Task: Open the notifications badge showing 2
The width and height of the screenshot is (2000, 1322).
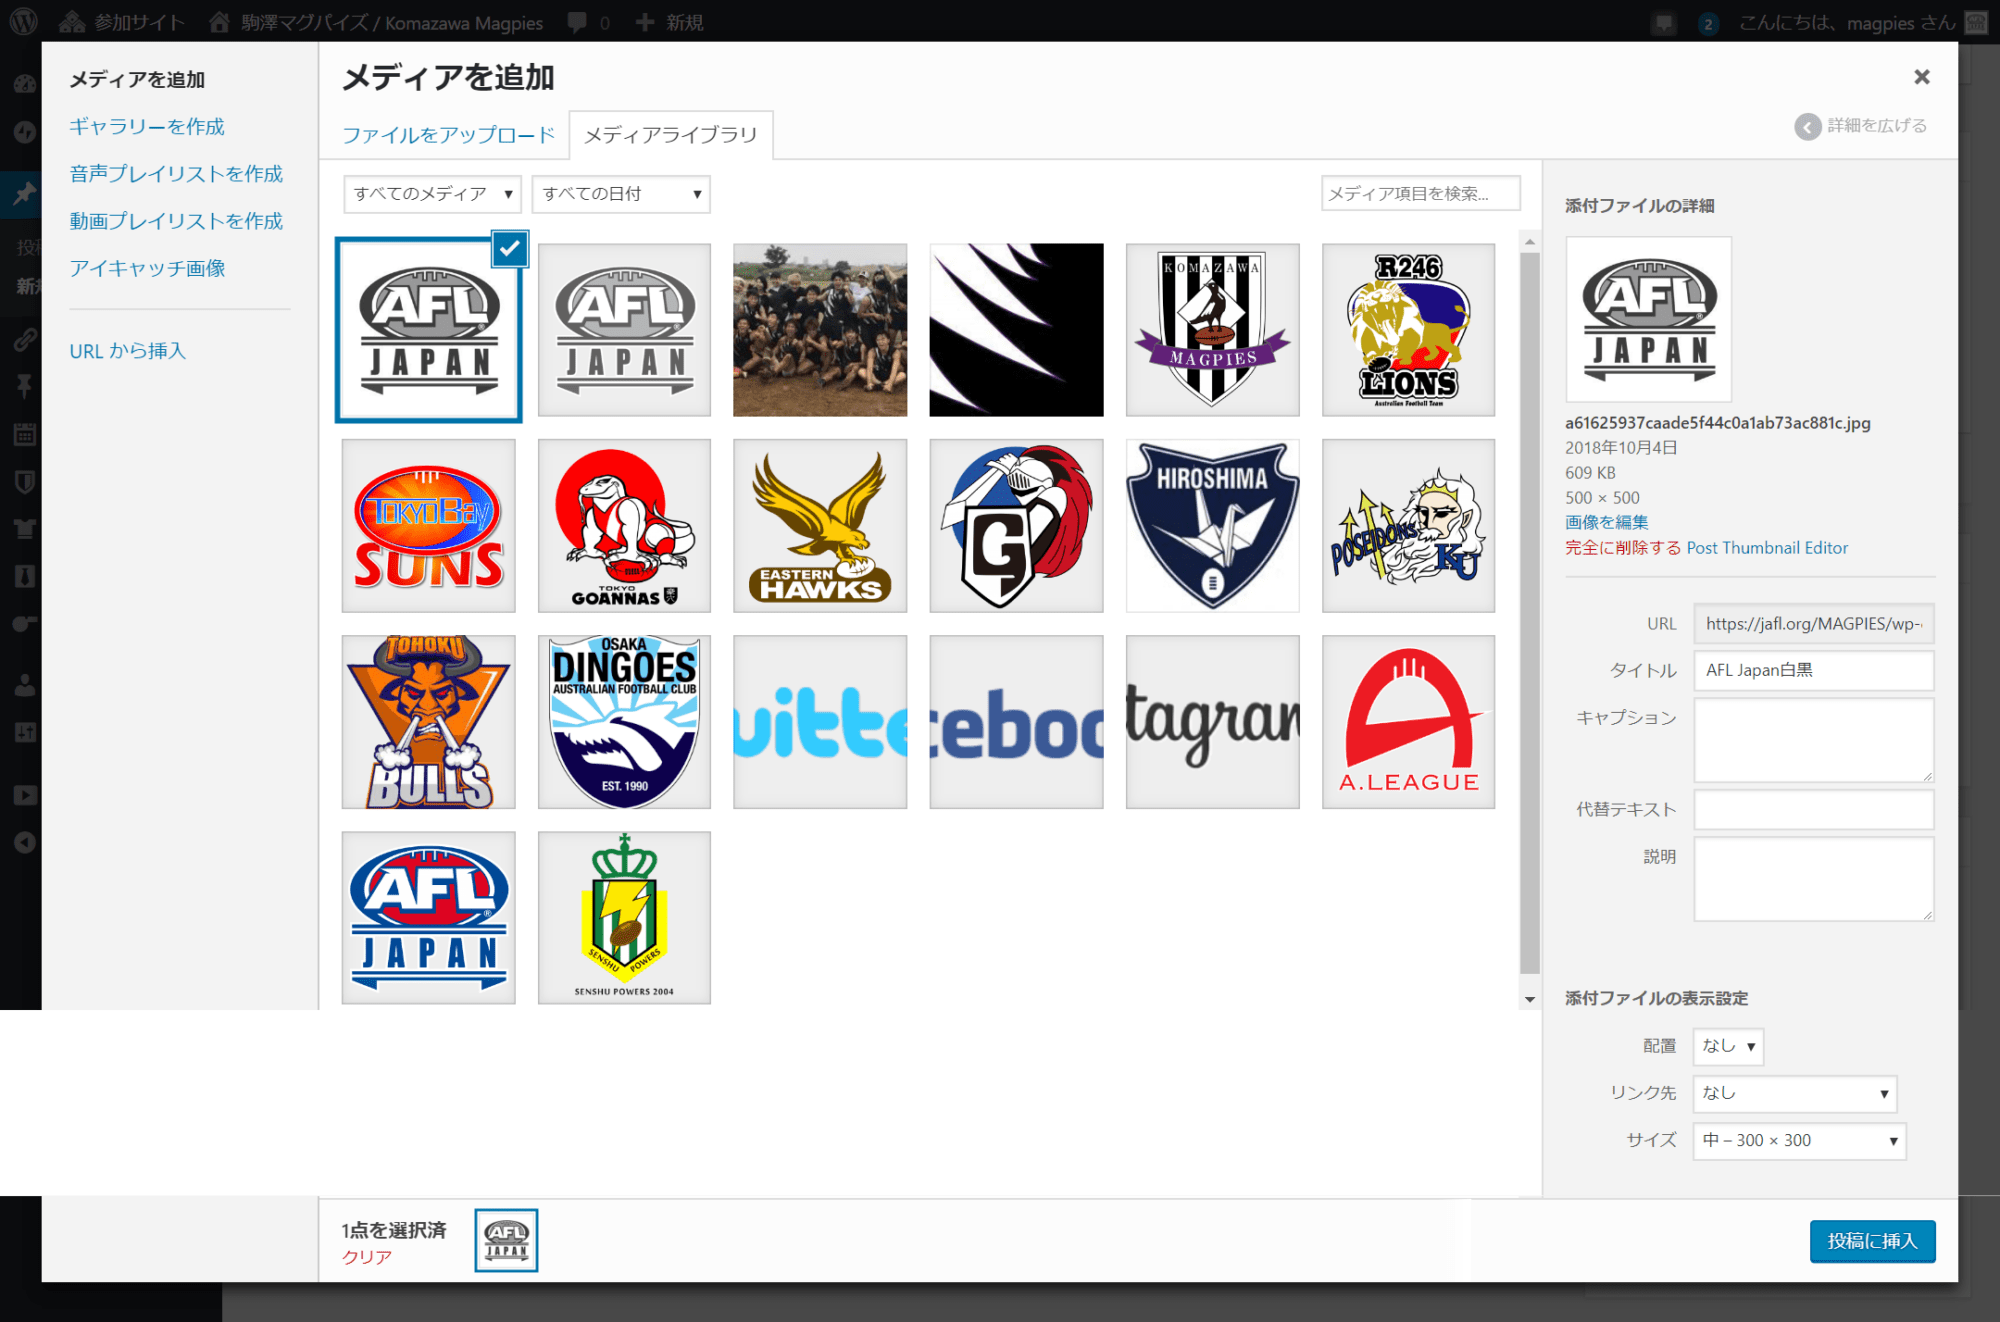Action: (1708, 24)
